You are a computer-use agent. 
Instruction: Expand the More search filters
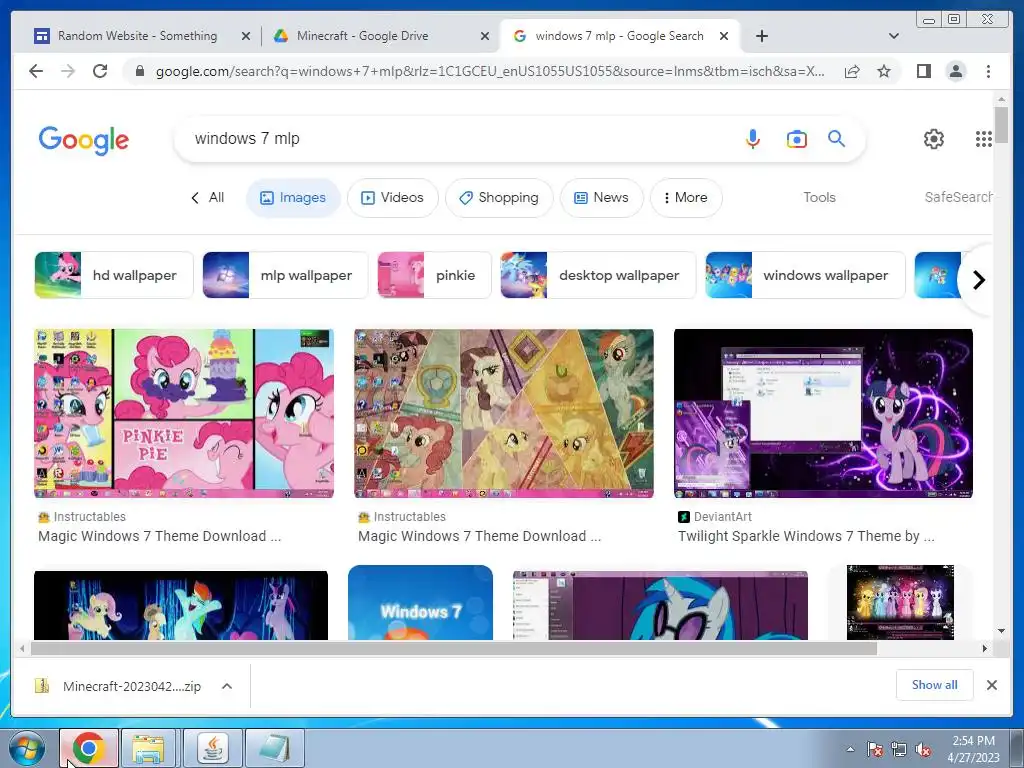point(686,197)
